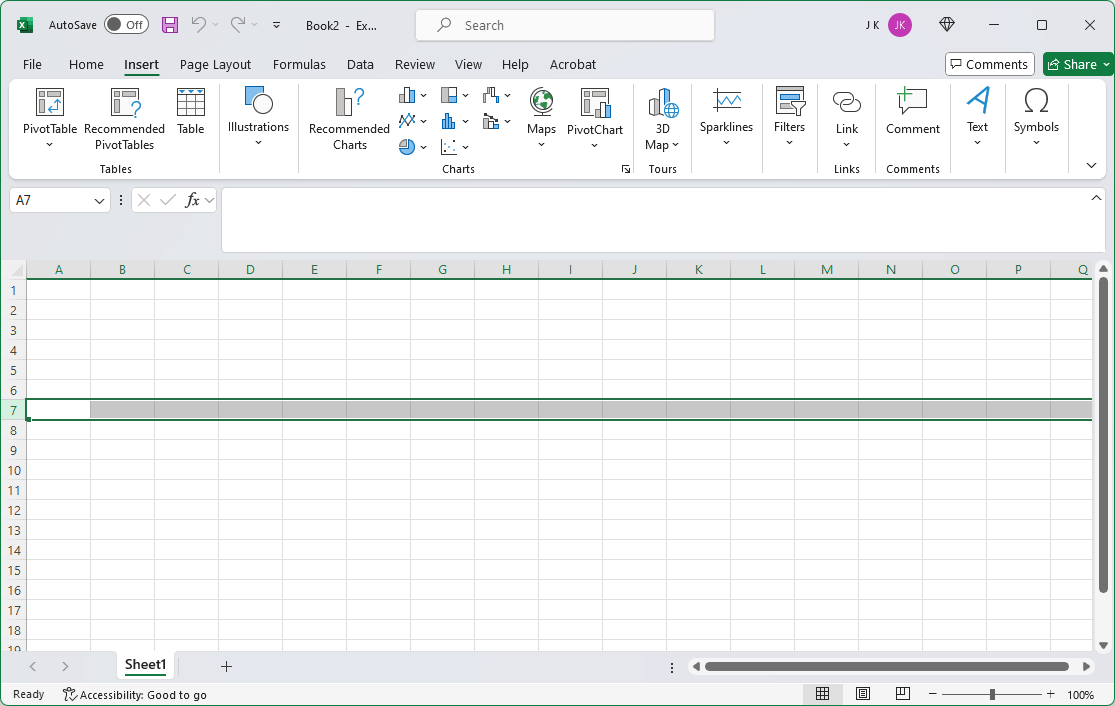This screenshot has height=706, width=1115.
Task: Switch to Normal view
Action: [x=823, y=694]
